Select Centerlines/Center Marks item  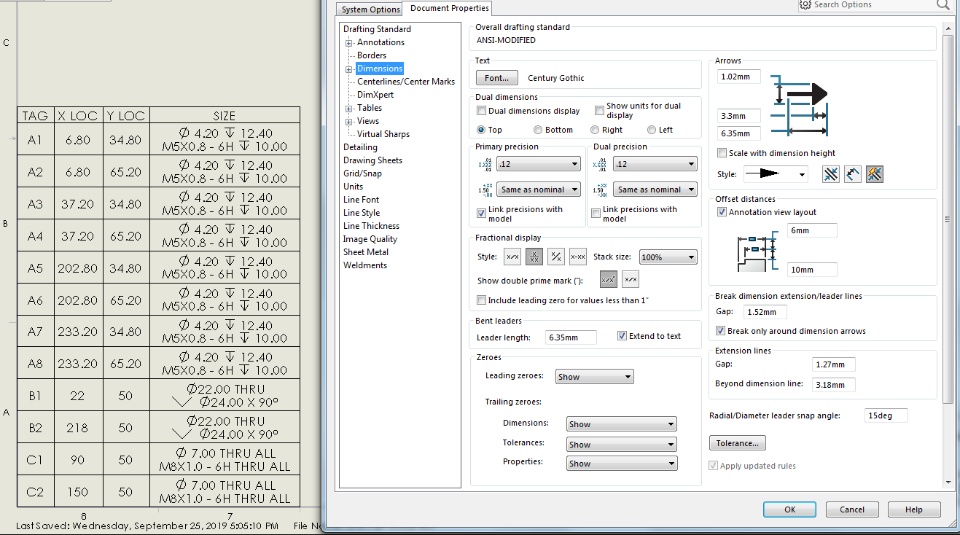(406, 81)
